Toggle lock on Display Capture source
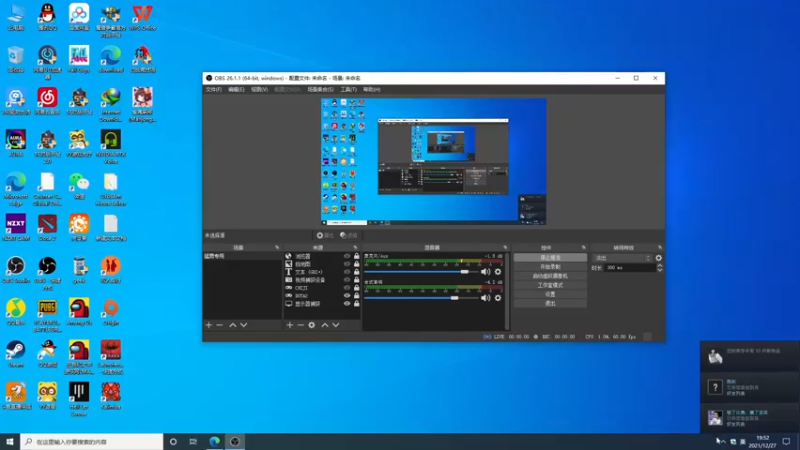 [x=357, y=304]
